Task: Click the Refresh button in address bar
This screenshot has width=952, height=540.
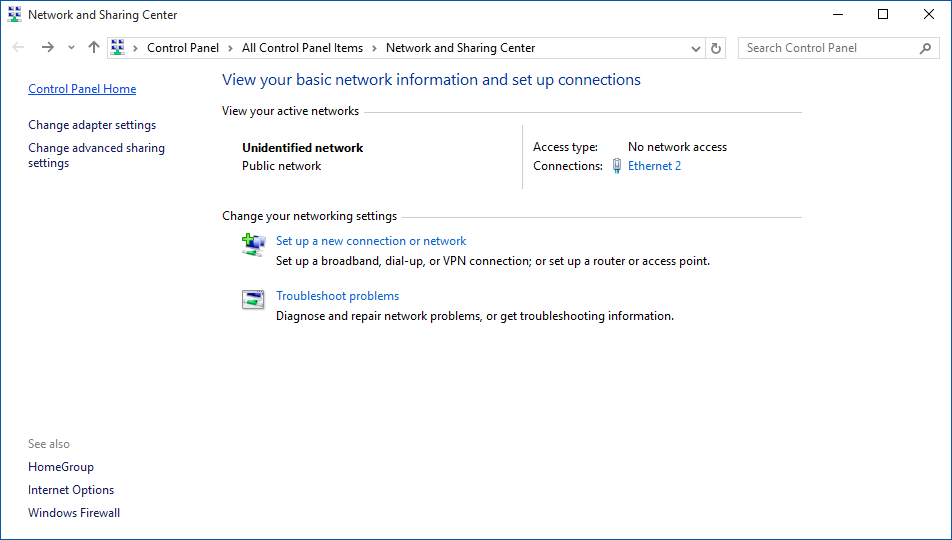Action: pos(716,48)
